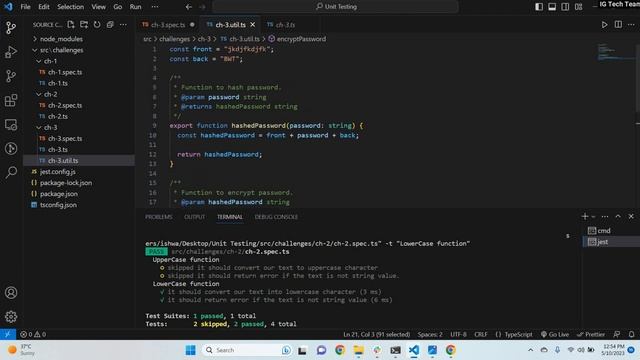Split the editor to the right
This screenshot has height=360, width=640.
click(618, 24)
